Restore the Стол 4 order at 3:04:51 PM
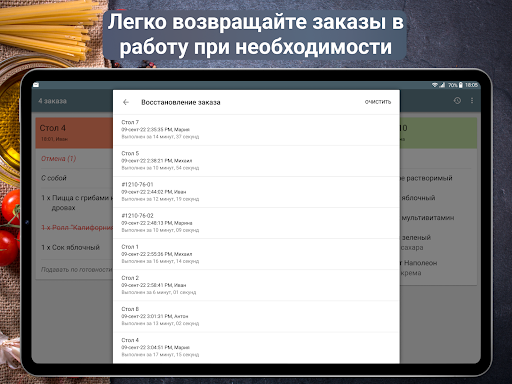 tap(256, 348)
